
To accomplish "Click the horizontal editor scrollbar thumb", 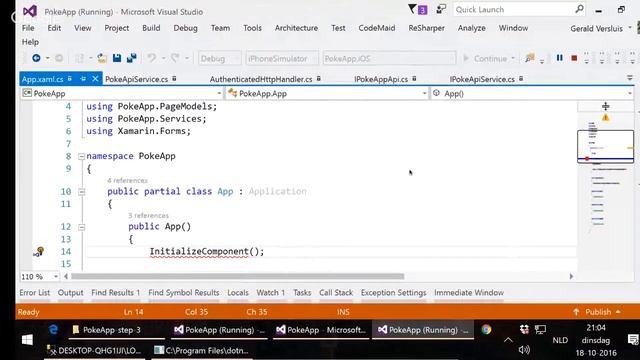I will [238, 276].
